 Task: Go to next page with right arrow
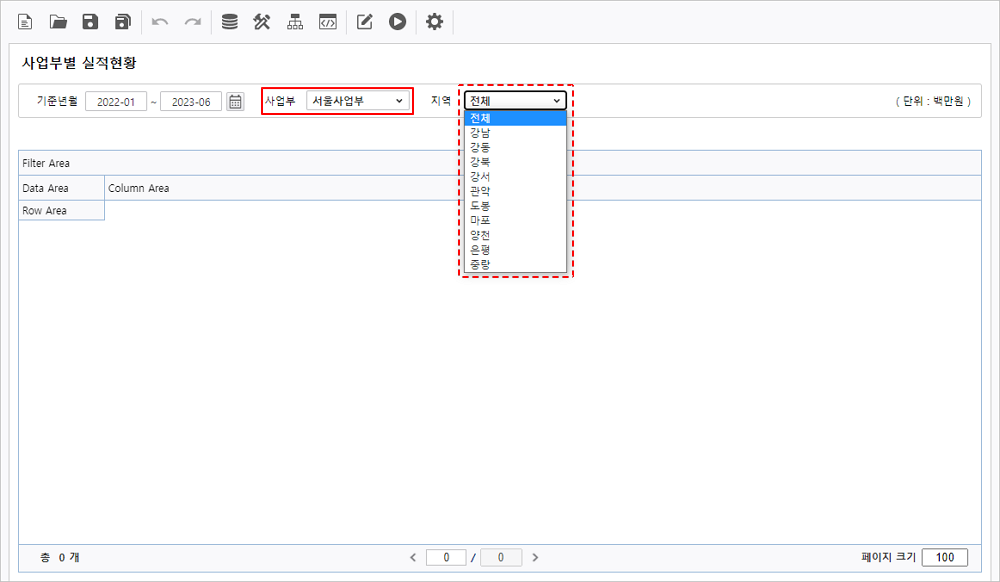[x=535, y=557]
